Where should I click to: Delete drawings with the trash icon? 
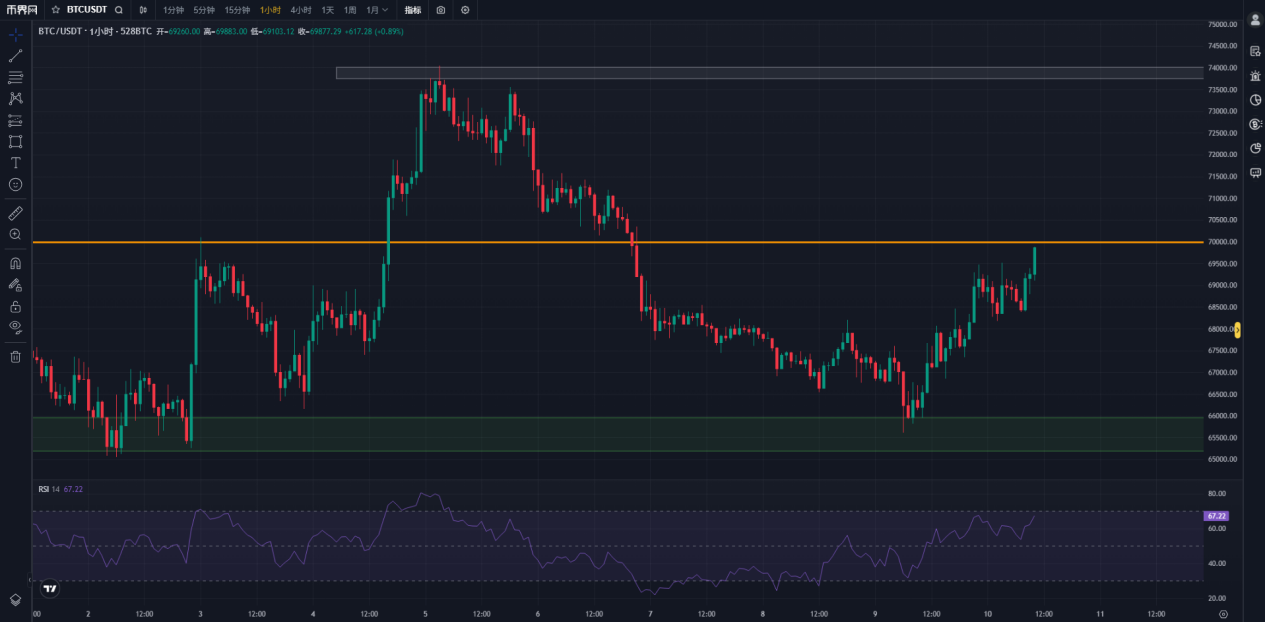[15, 357]
